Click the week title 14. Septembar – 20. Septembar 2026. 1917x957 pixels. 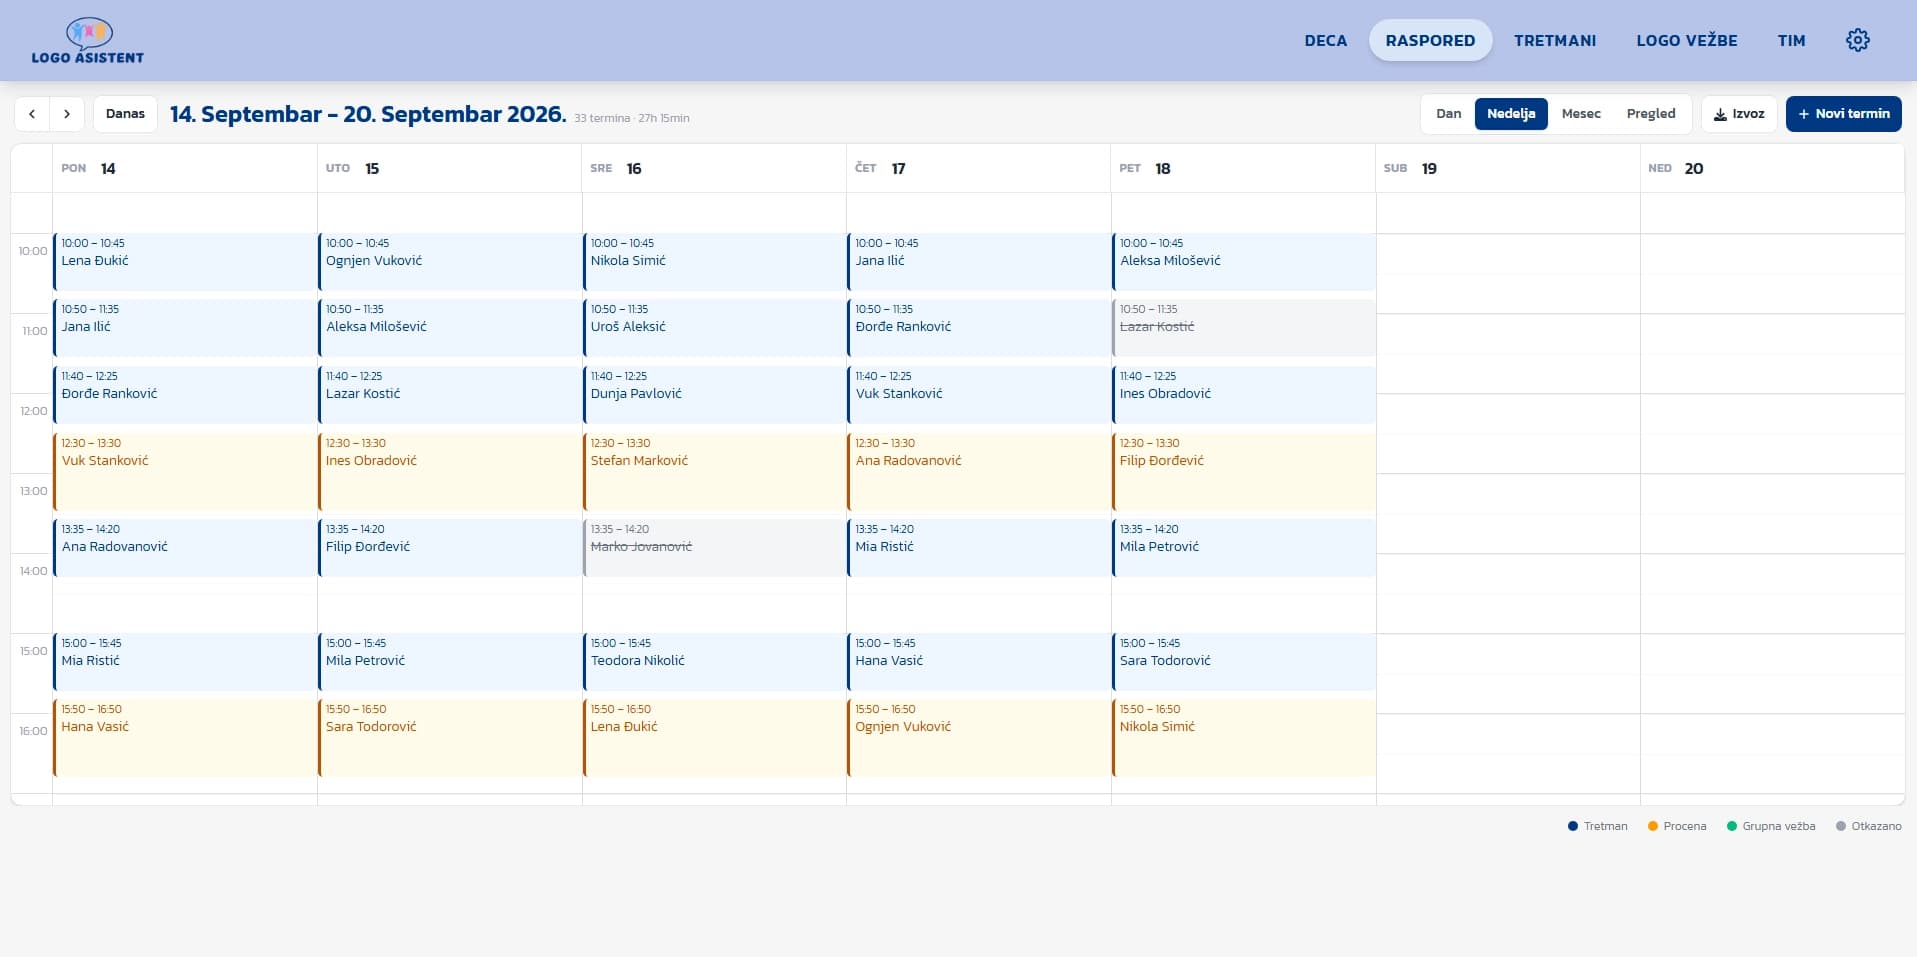368,114
